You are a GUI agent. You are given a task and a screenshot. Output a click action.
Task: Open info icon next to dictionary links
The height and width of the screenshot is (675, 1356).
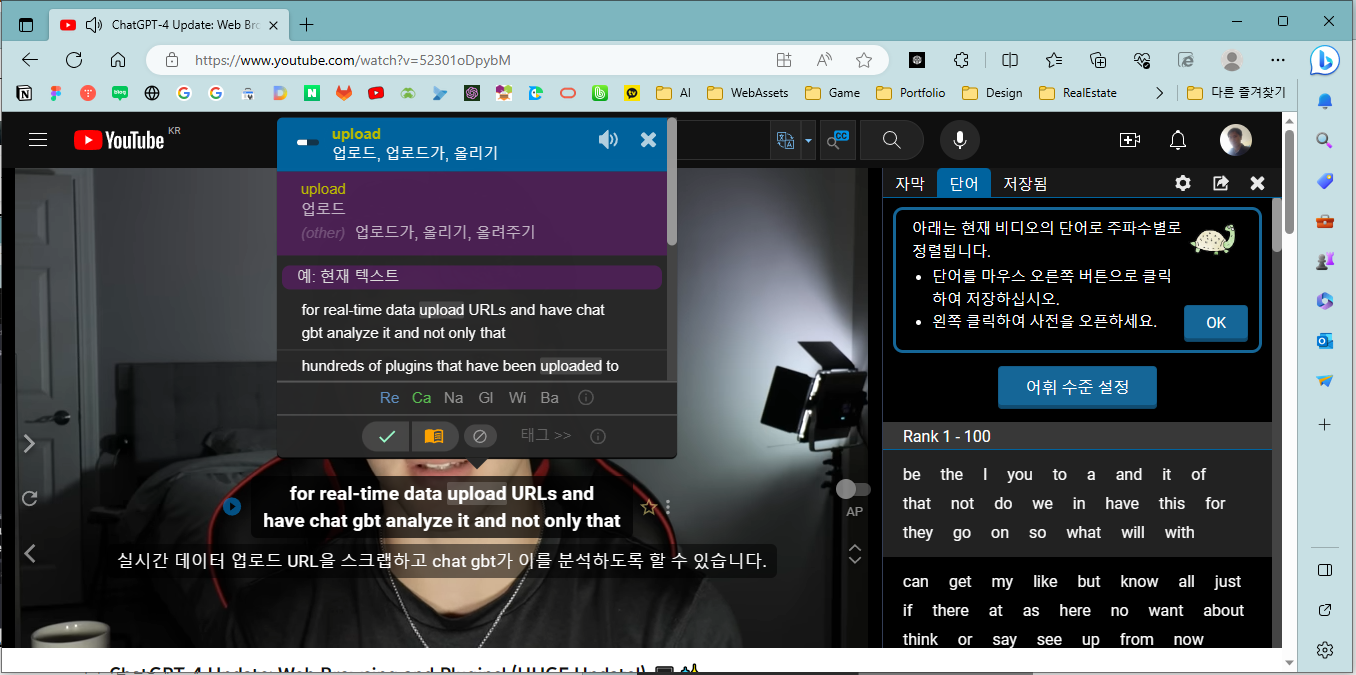point(587,398)
